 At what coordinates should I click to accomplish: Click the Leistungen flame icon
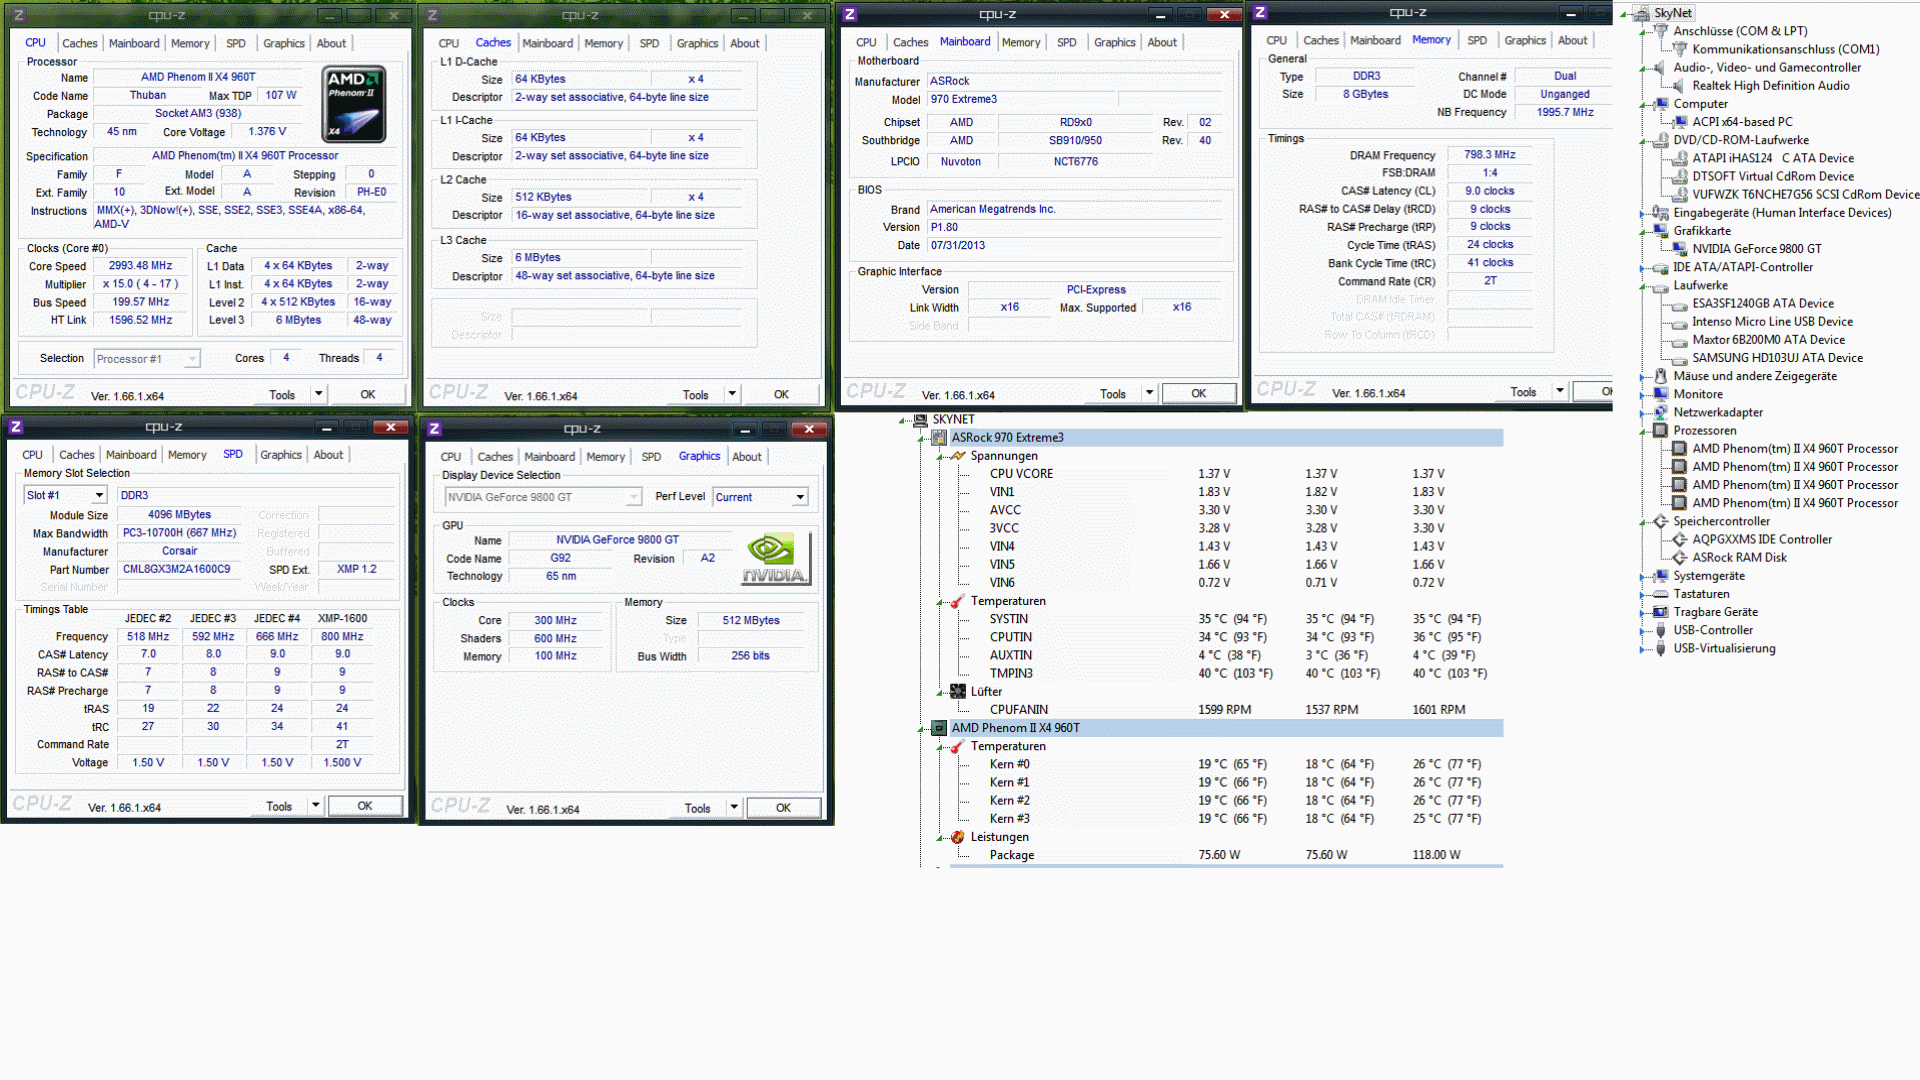(x=958, y=838)
